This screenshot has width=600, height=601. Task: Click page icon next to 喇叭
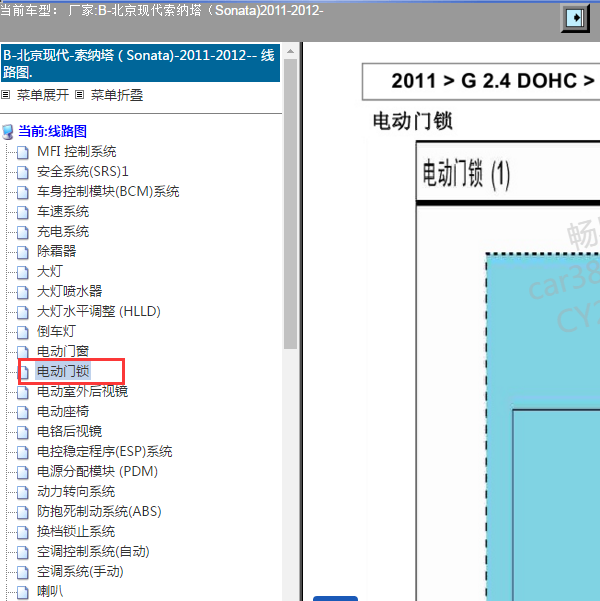23,592
